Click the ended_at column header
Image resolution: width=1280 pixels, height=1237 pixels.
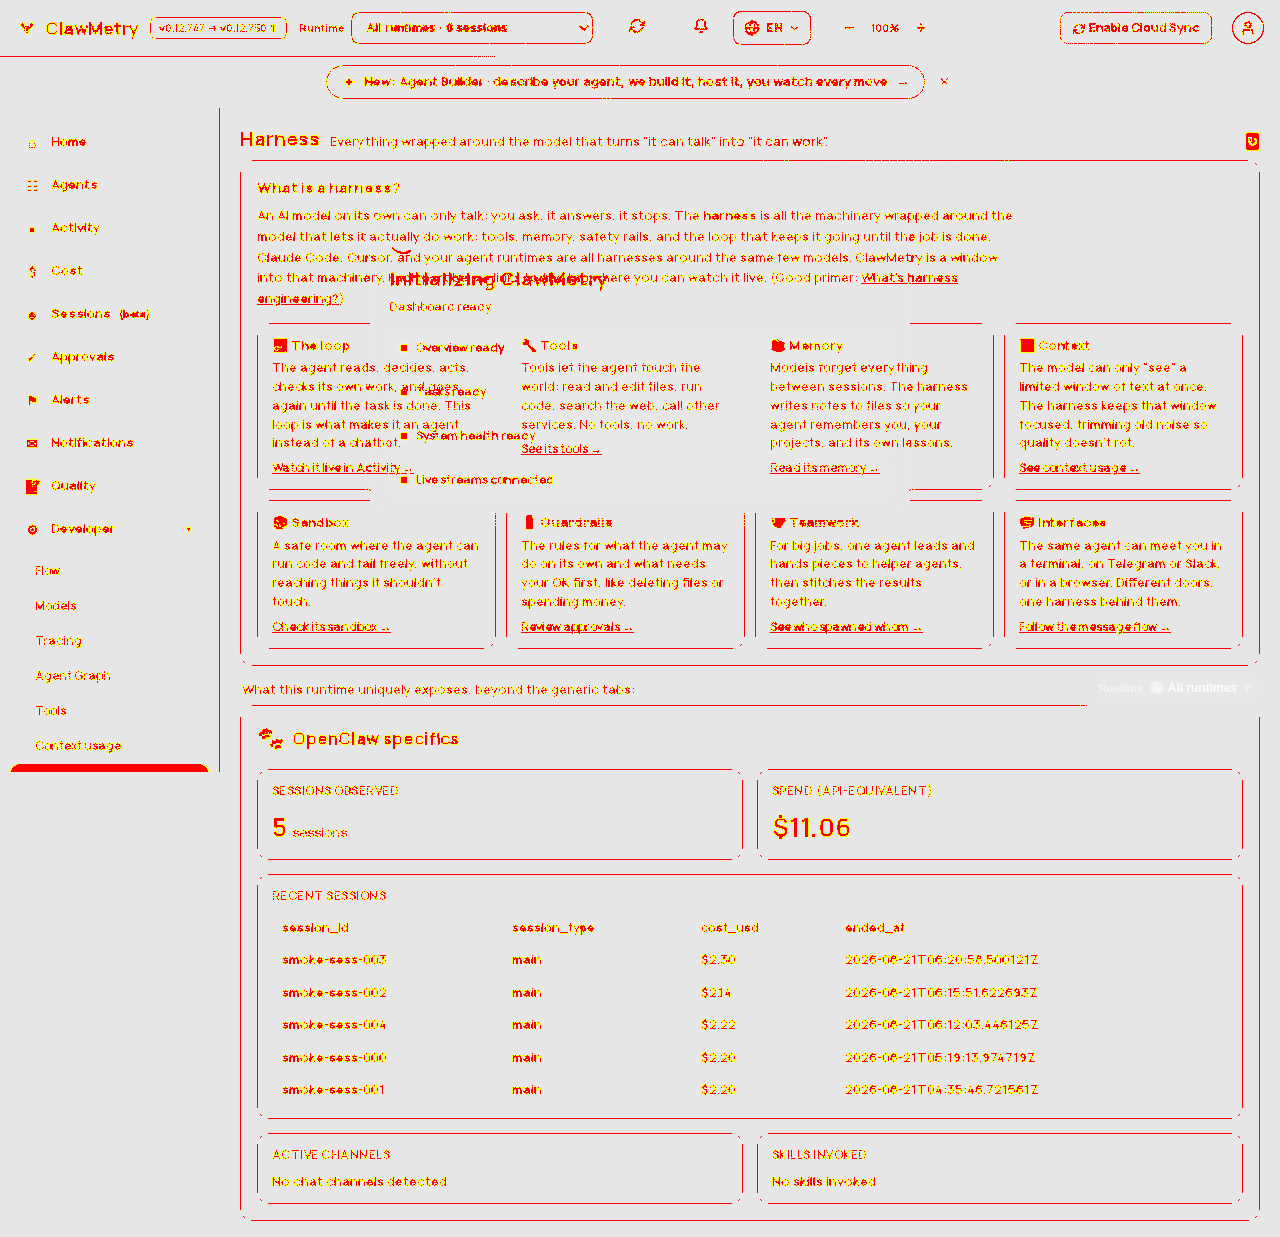875,928
